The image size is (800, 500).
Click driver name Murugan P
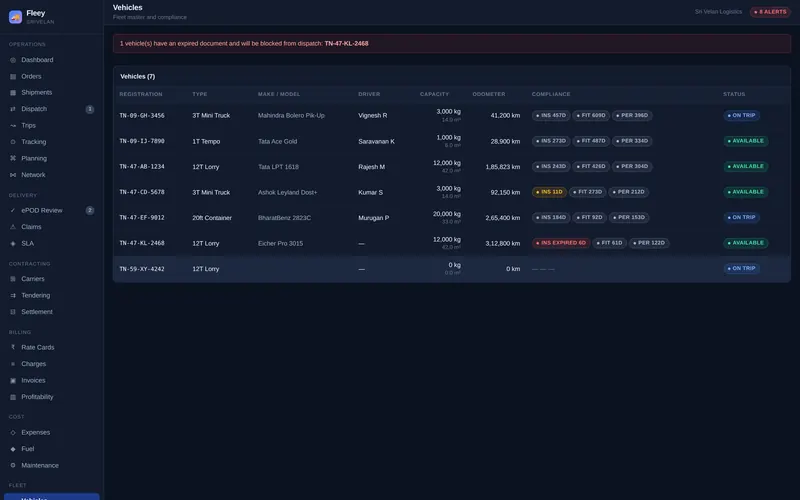373,218
